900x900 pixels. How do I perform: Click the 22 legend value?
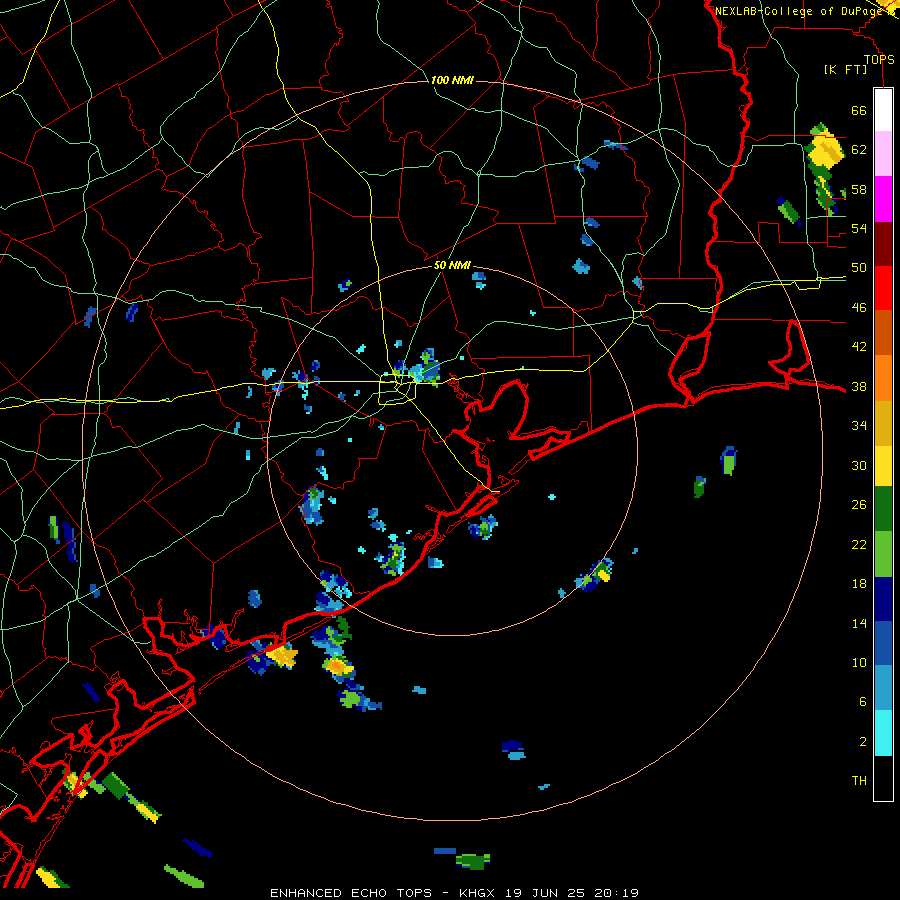[859, 545]
